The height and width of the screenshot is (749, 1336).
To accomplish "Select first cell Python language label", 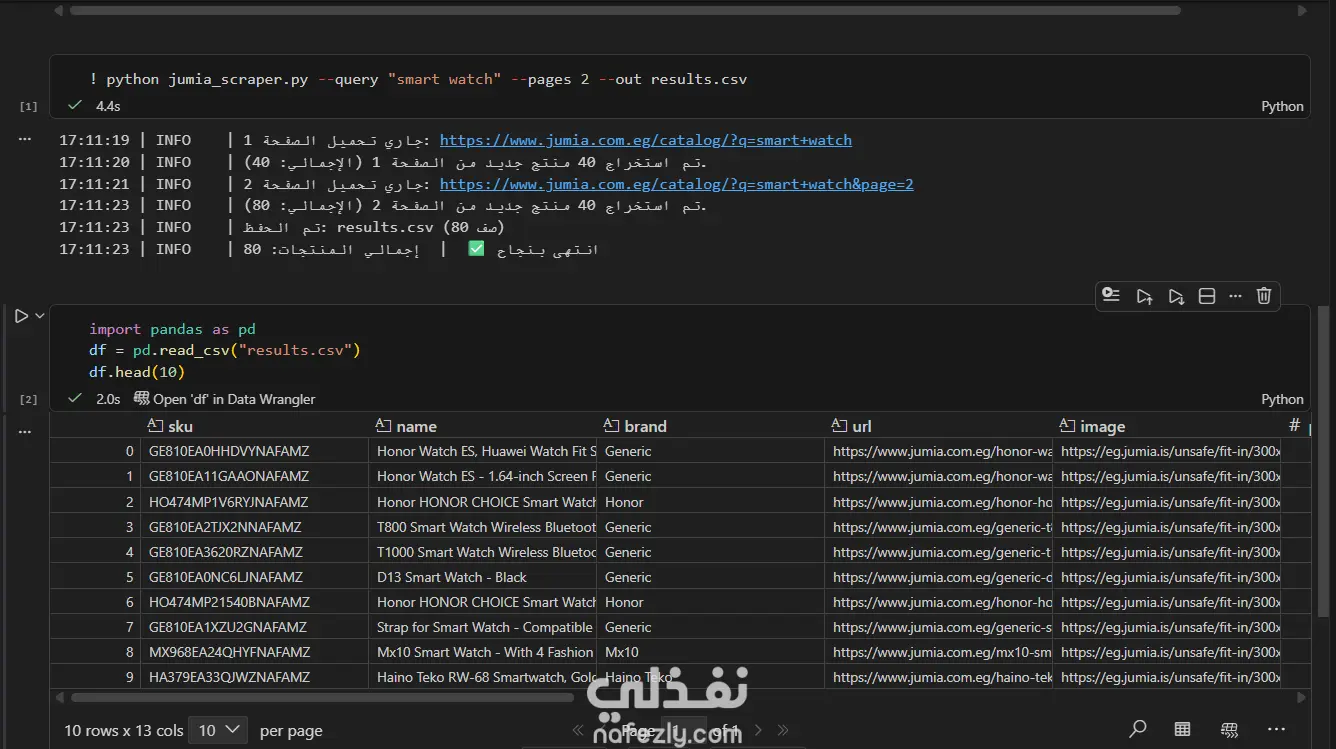I will 1282,106.
